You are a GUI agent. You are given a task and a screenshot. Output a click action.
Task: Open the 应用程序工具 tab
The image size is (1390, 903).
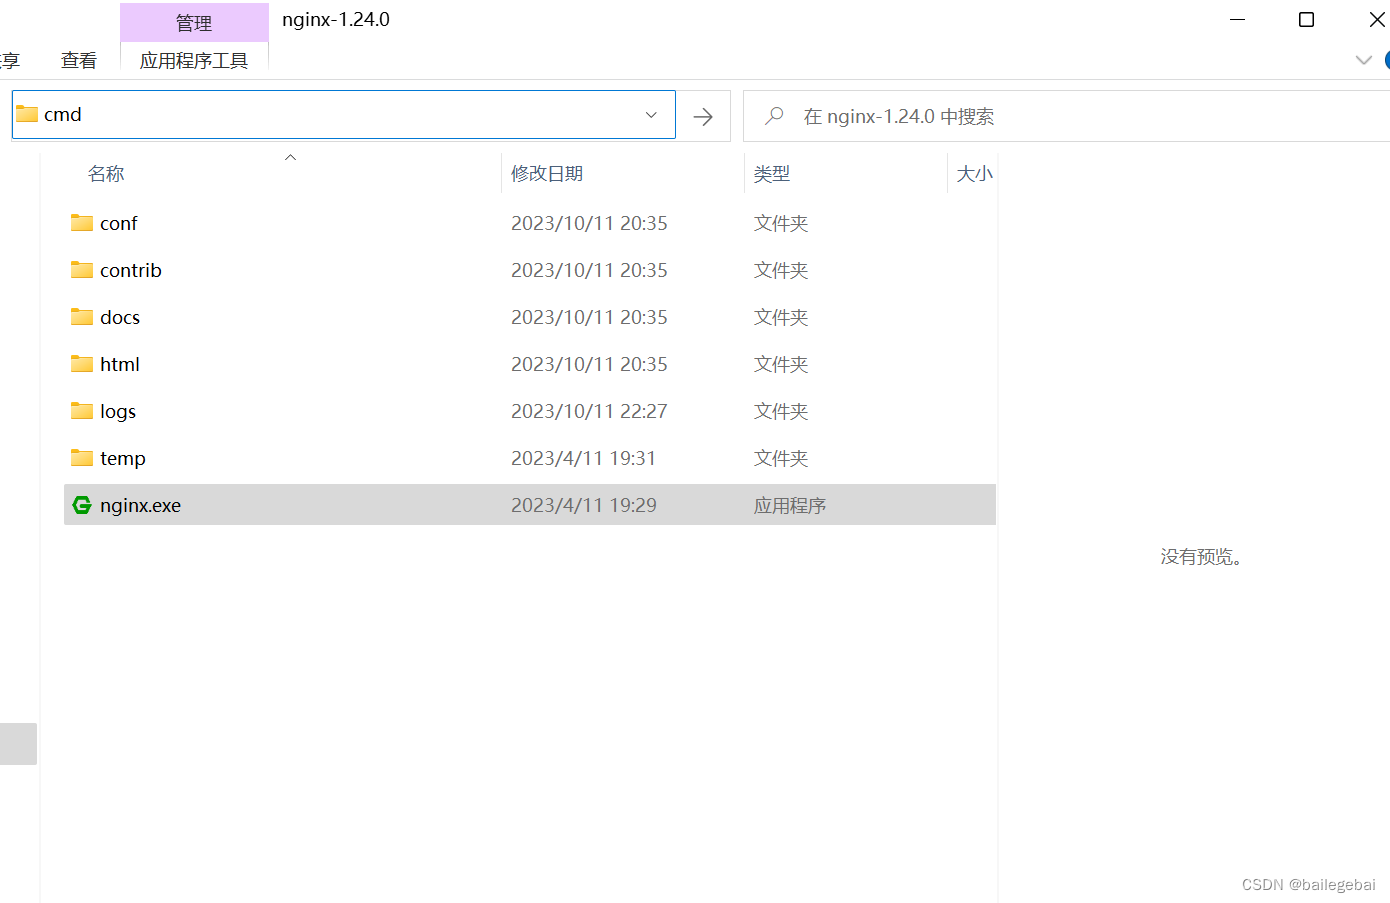click(x=194, y=60)
